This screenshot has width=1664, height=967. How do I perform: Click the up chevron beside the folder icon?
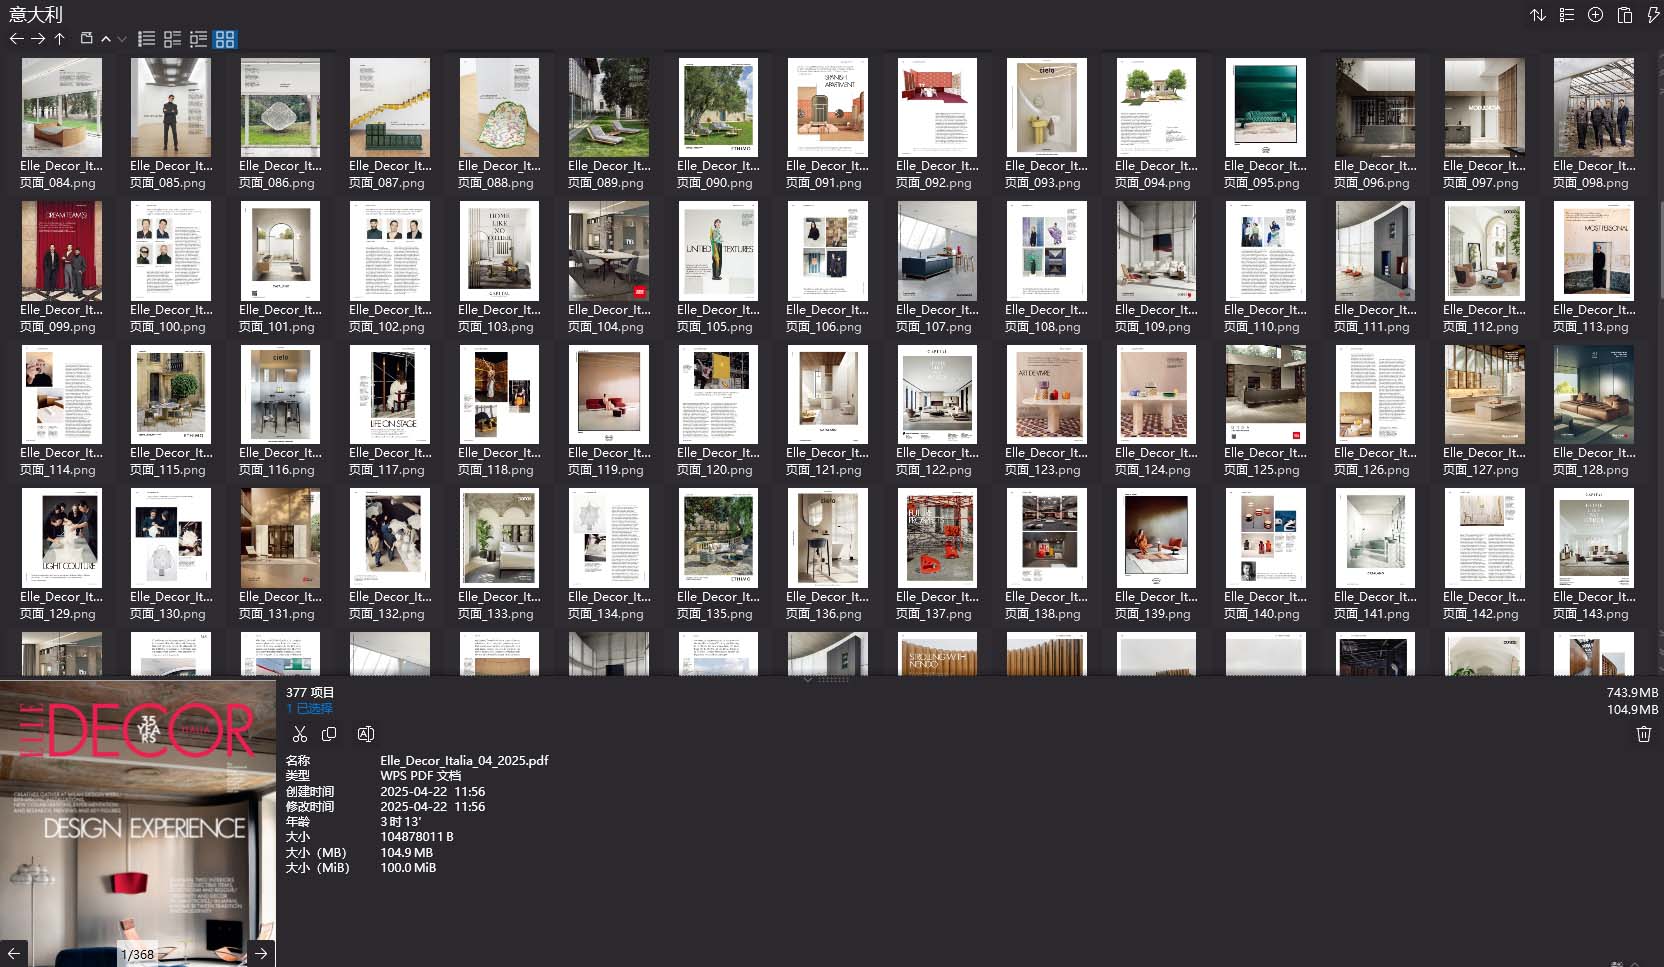(x=106, y=39)
